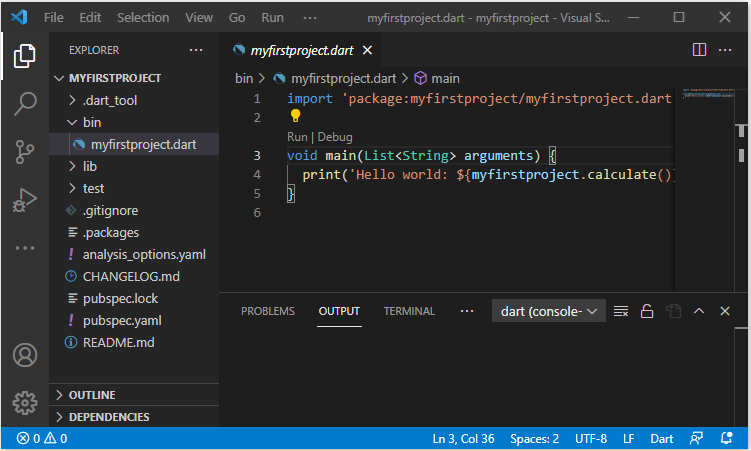Viewport: 751px width, 451px height.
Task: Click errors and warnings count in status bar
Action: click(x=42, y=439)
